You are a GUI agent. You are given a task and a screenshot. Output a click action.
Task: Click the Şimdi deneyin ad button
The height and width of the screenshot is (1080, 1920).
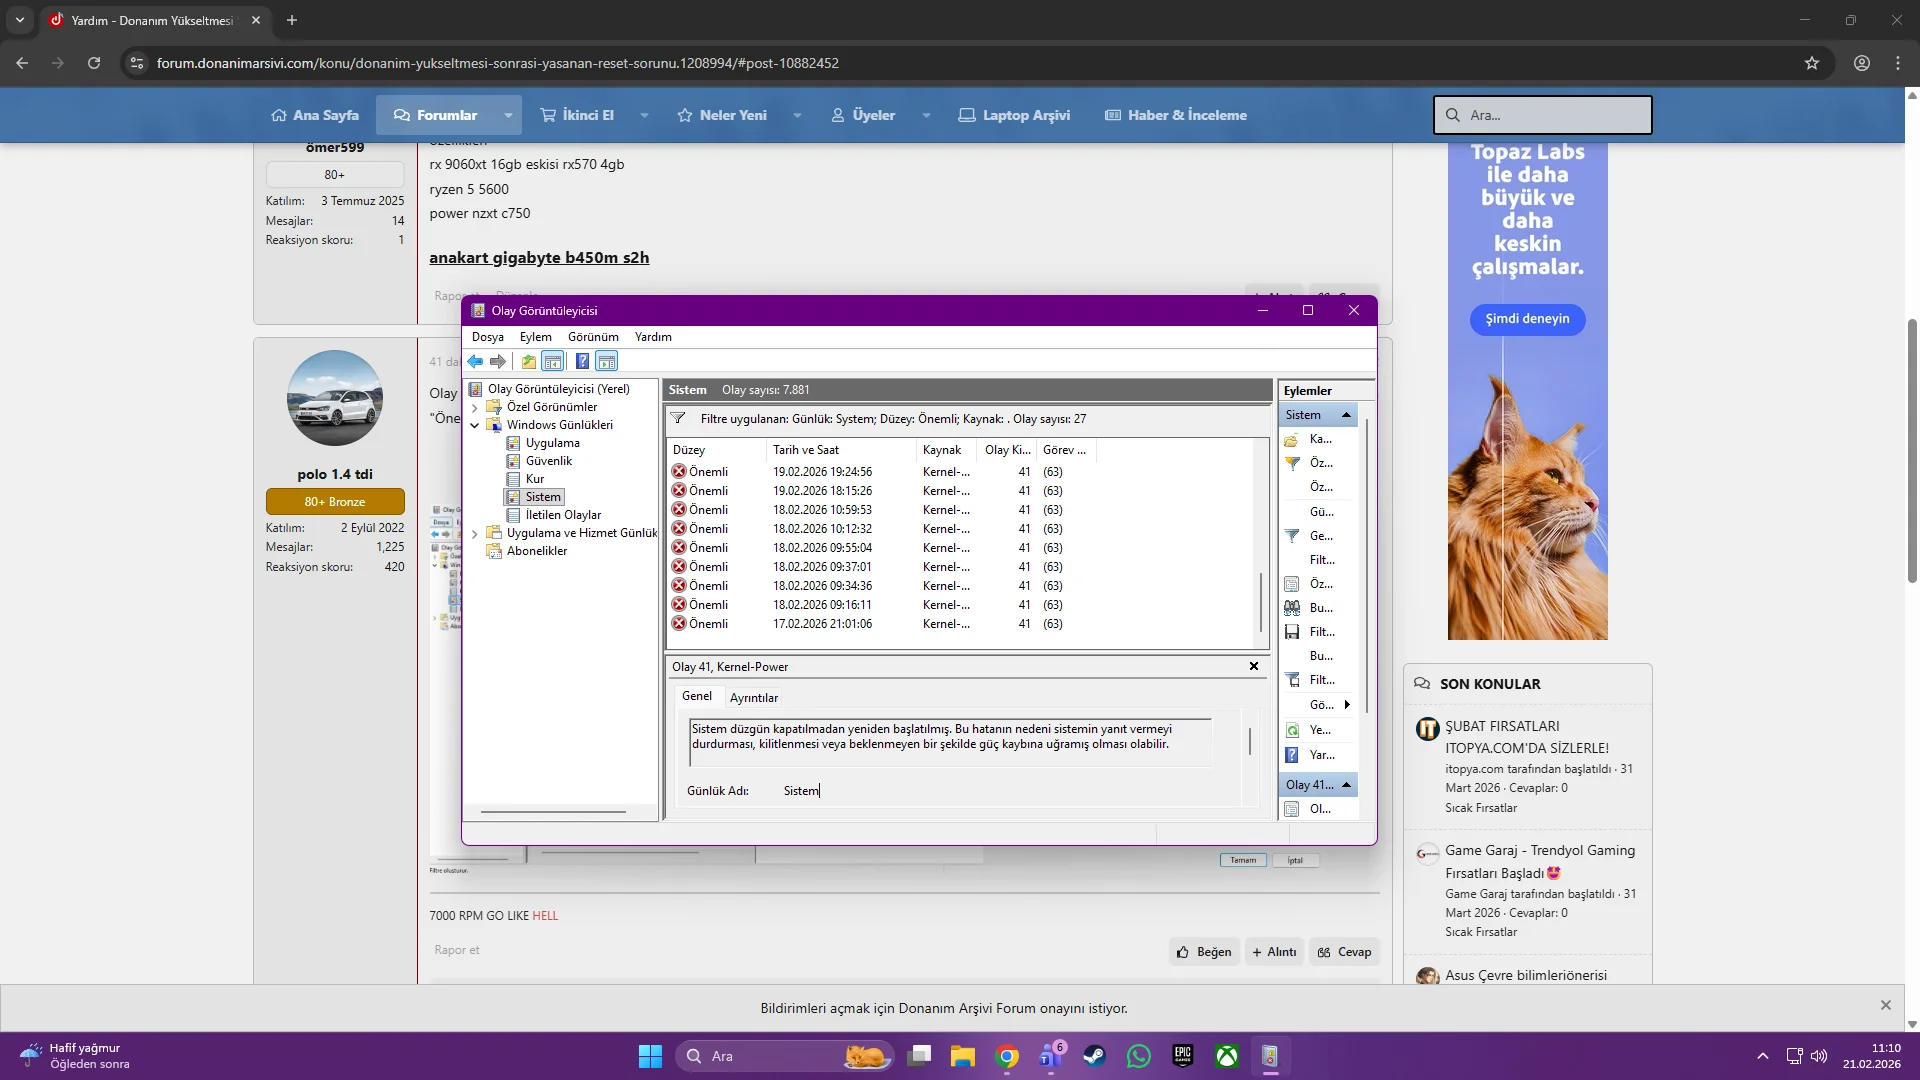pyautogui.click(x=1527, y=319)
